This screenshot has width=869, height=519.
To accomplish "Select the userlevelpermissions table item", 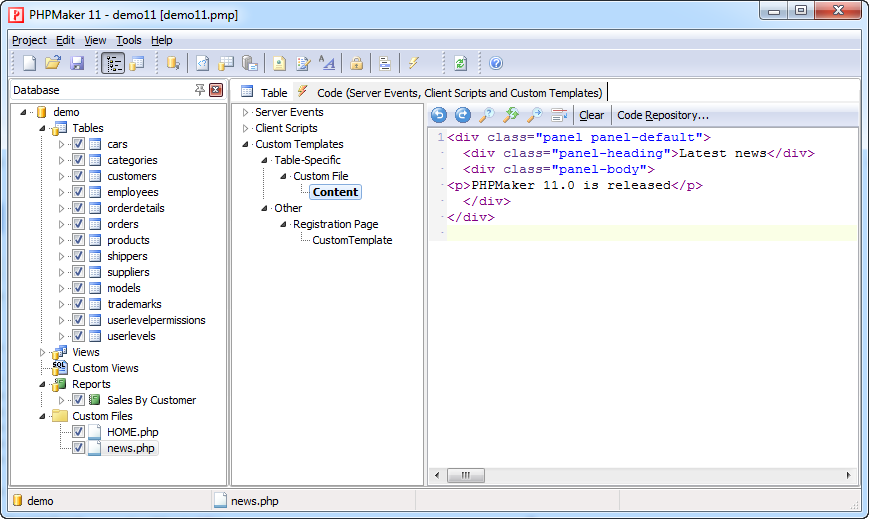I will click(x=156, y=320).
